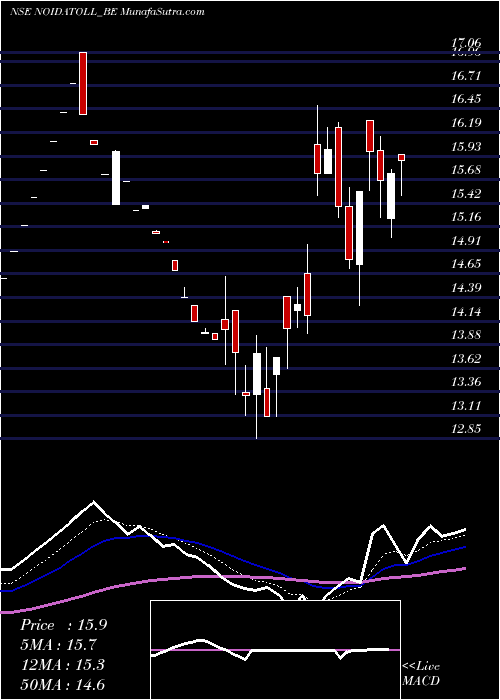The image size is (500, 700).
Task: Click the <<Live MACD label
Action: click(421, 673)
